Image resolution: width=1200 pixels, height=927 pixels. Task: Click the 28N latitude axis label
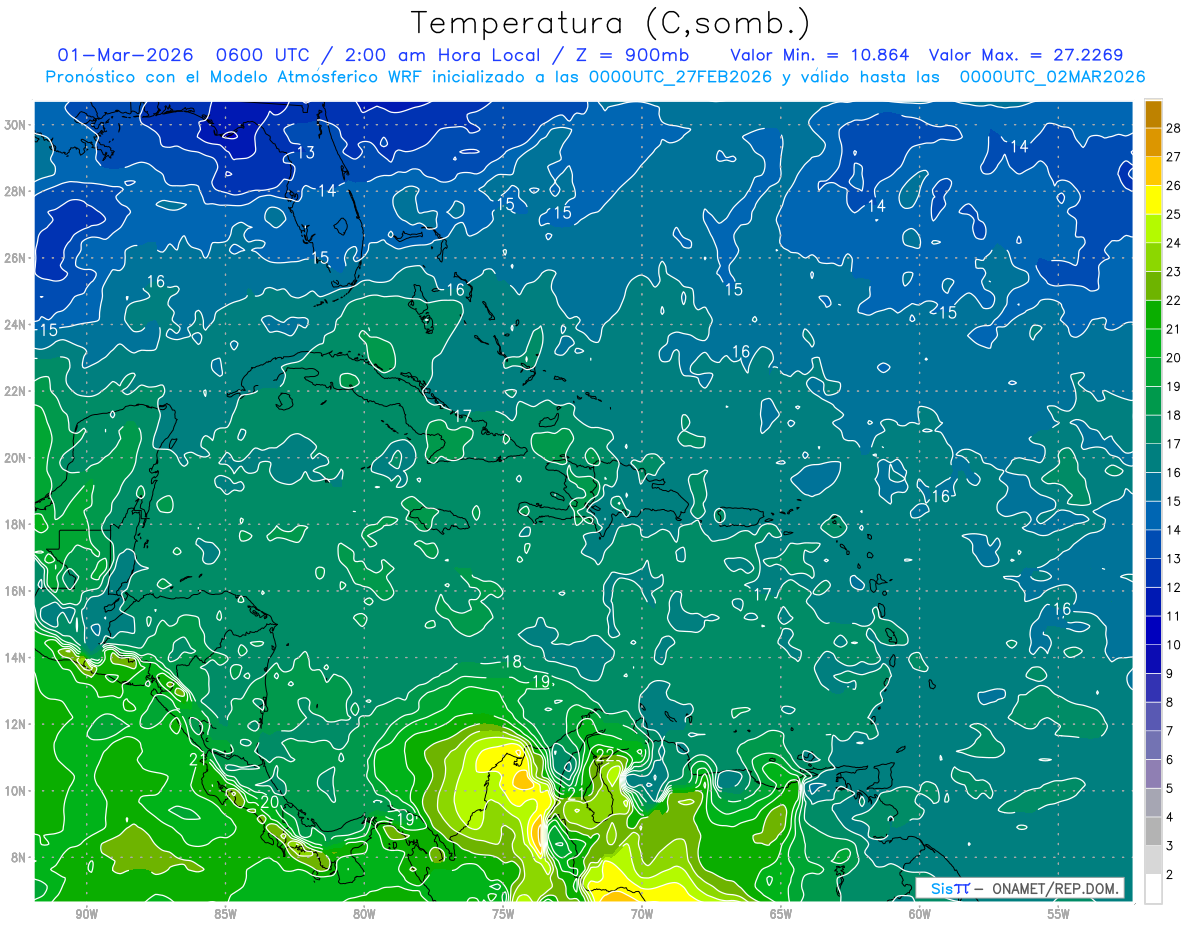click(x=17, y=191)
